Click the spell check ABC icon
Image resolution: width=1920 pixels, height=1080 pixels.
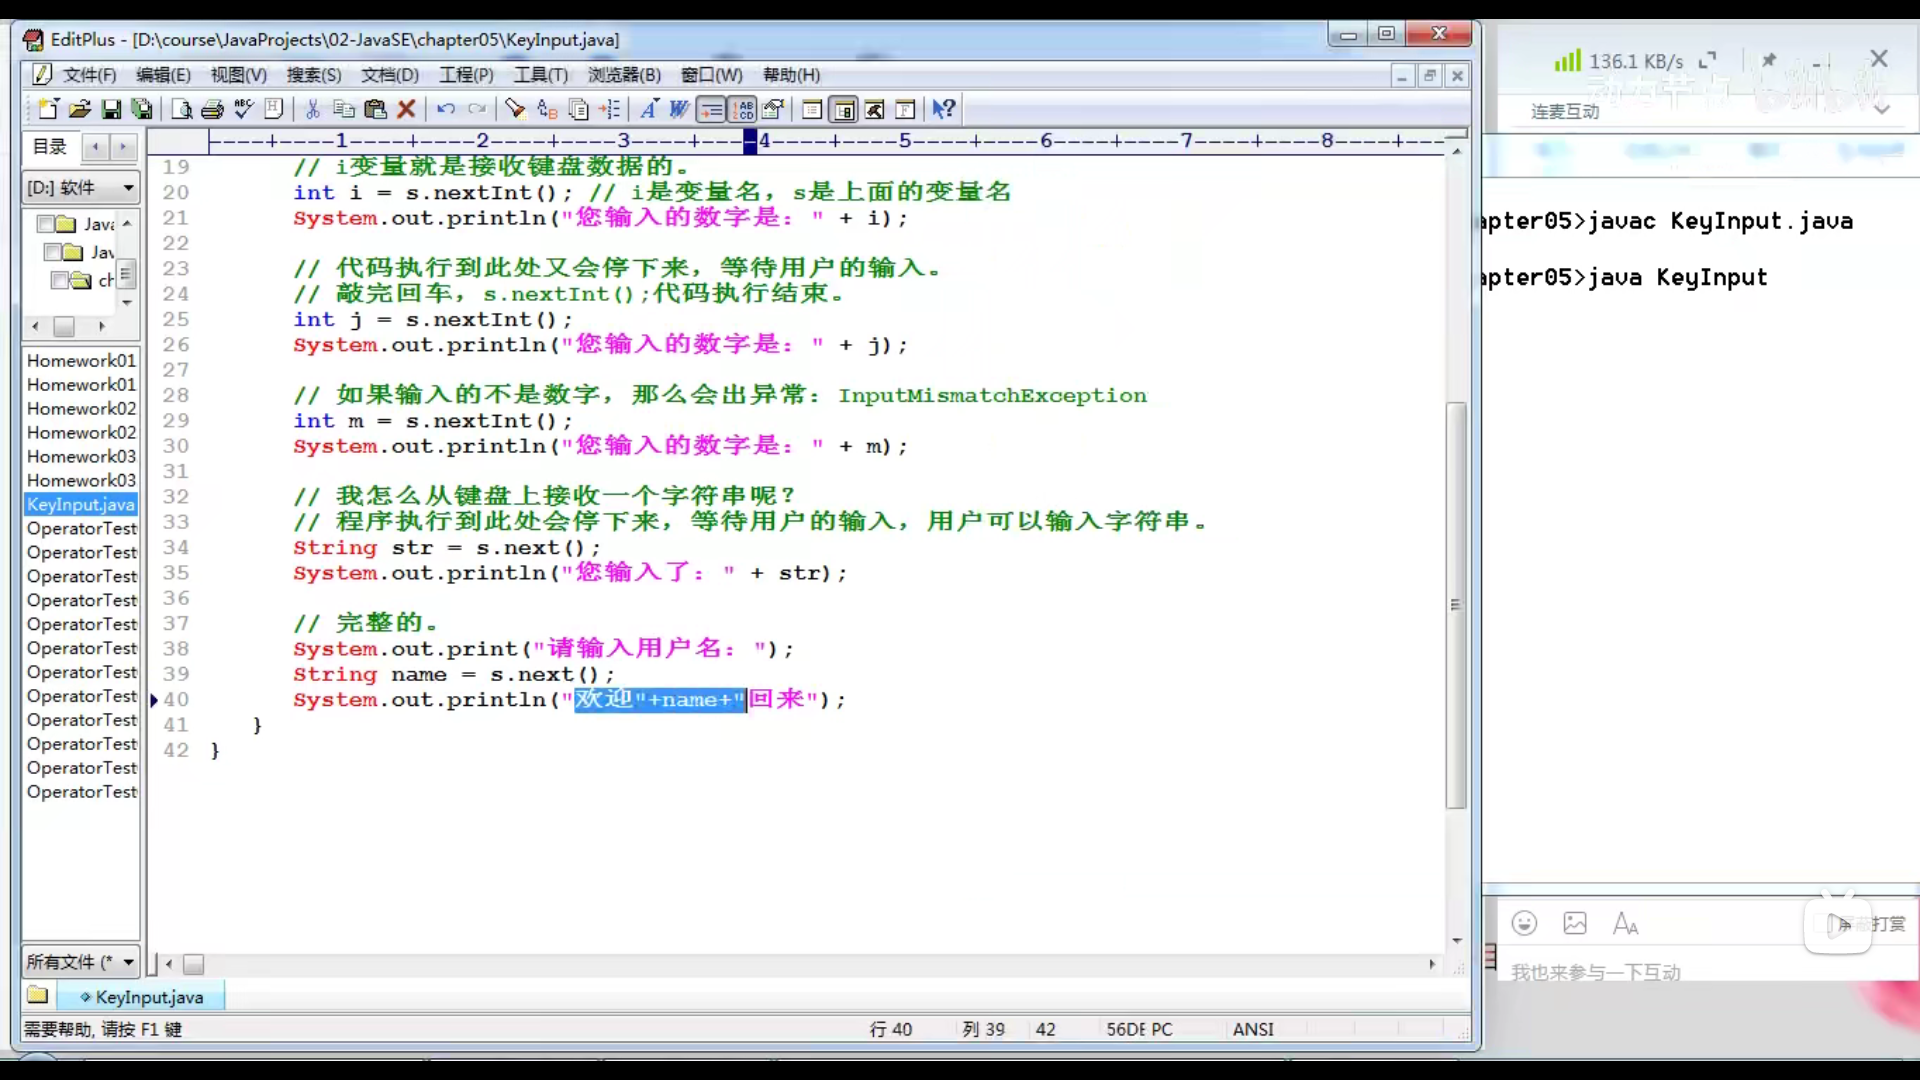point(243,109)
